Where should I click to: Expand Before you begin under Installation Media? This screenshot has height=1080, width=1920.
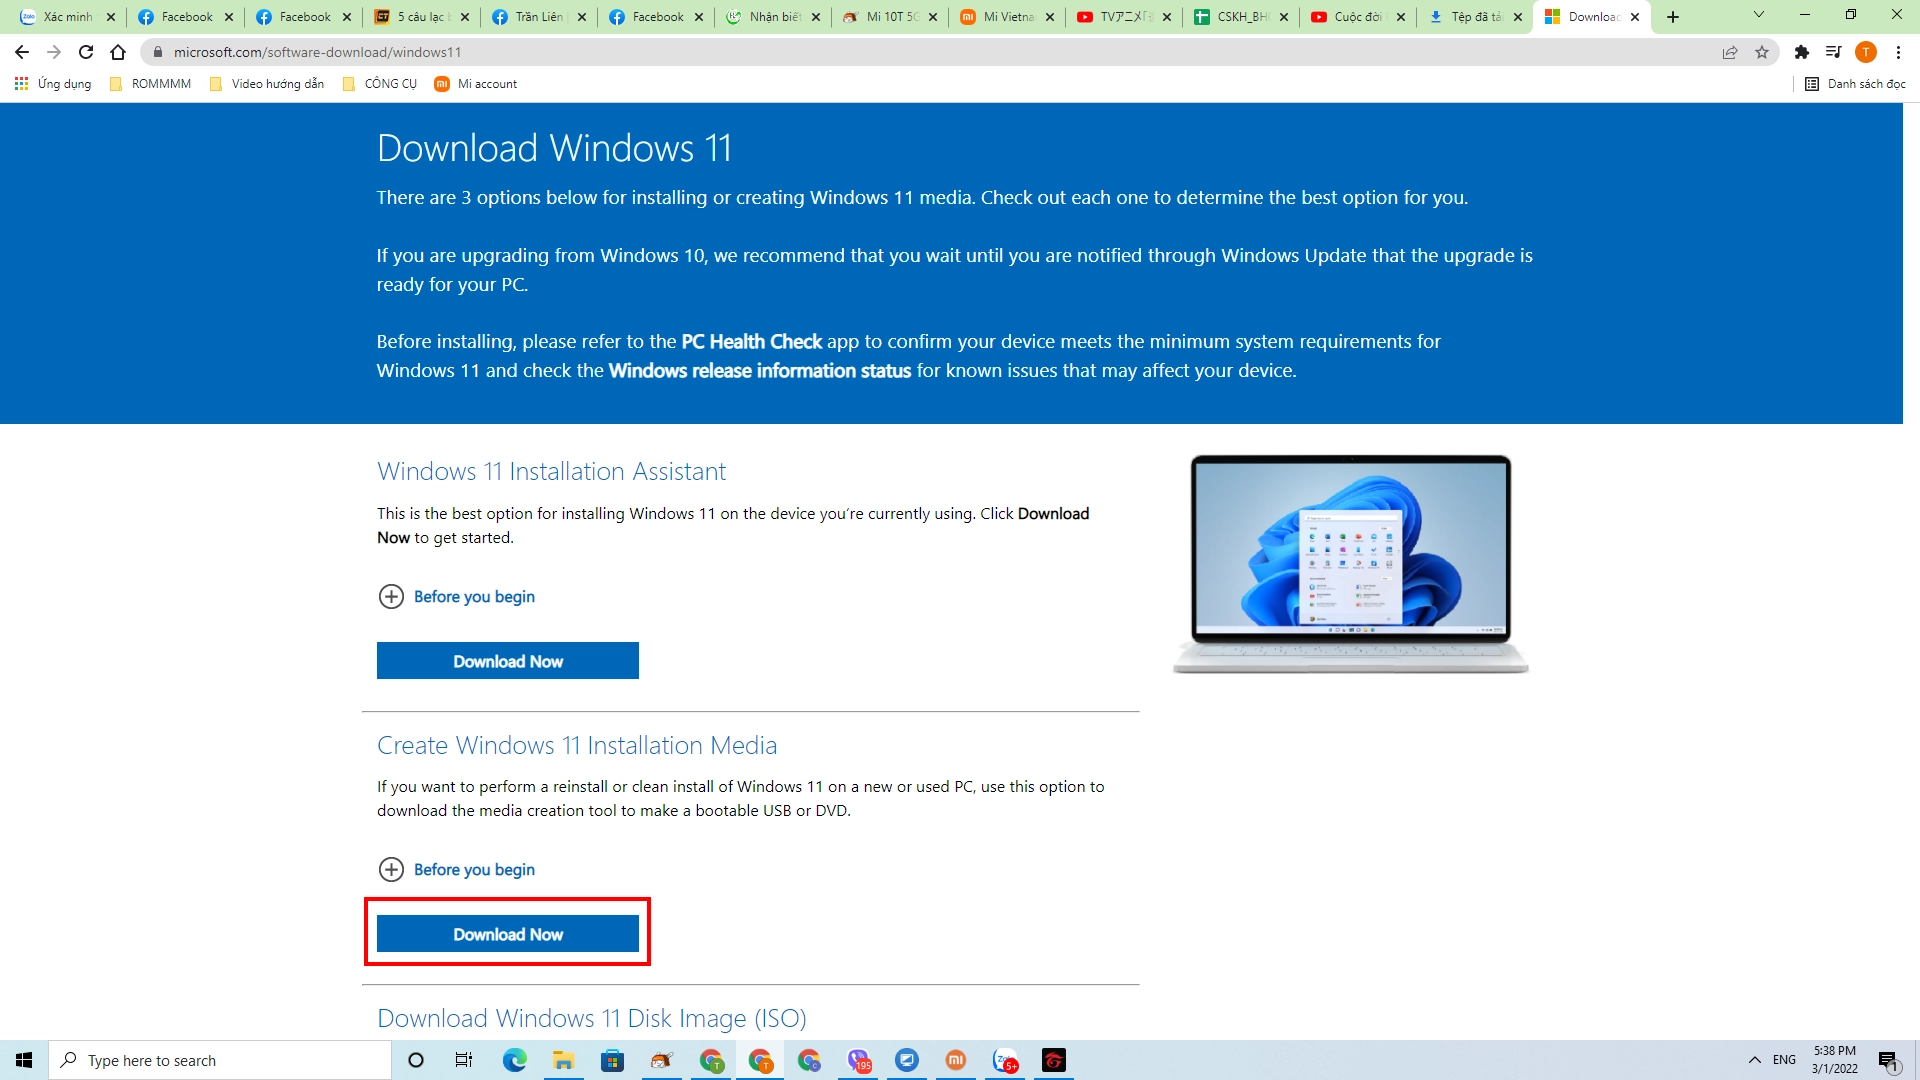[457, 870]
